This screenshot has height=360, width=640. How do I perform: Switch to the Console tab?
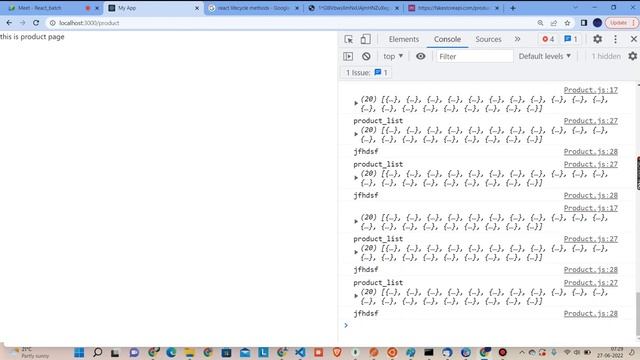pos(447,39)
